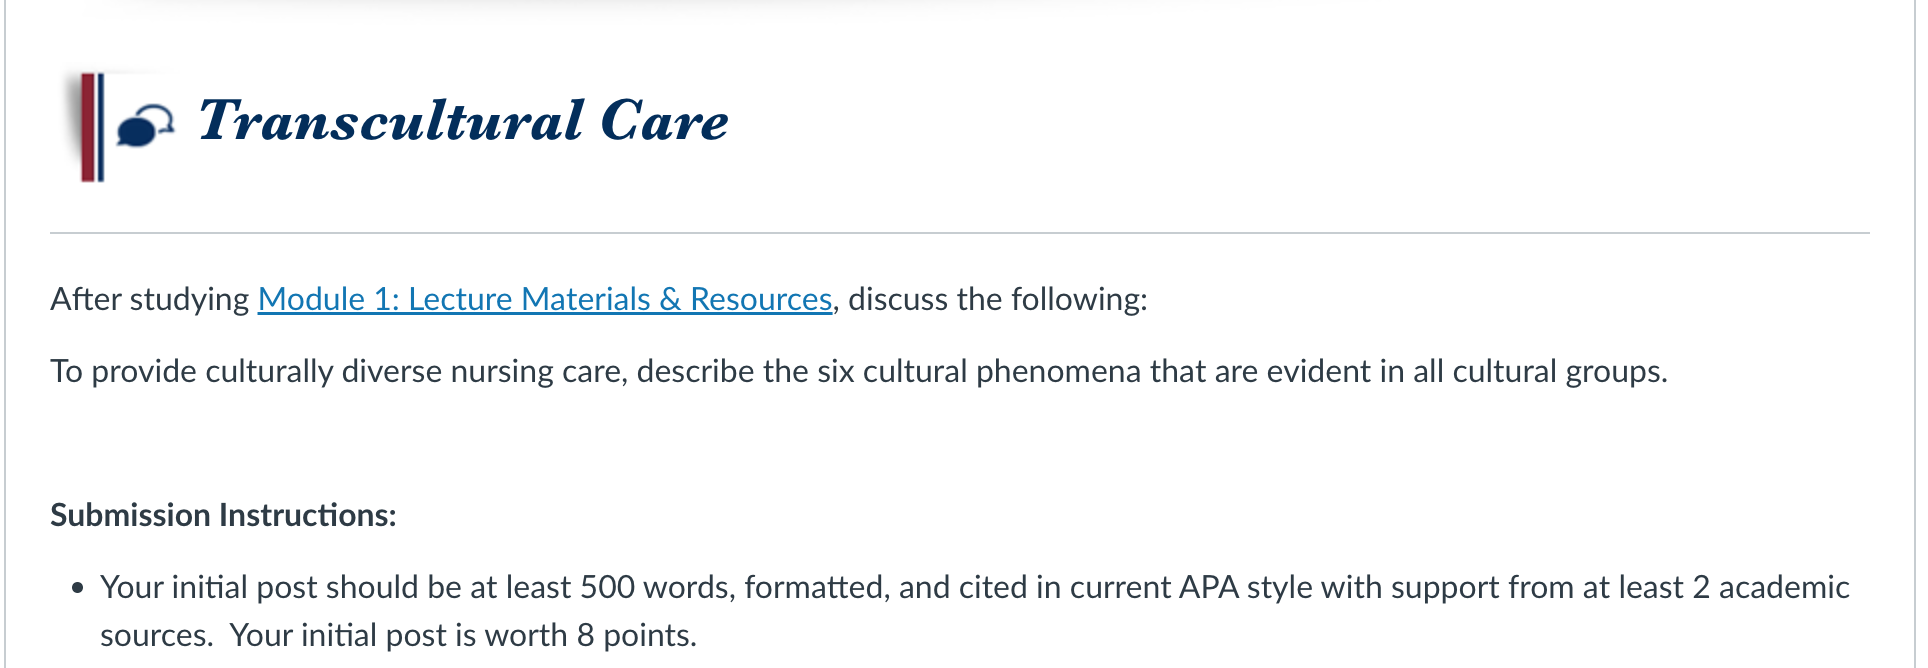The width and height of the screenshot is (1928, 668).
Task: Click the word Transcultural in the title
Action: pos(391,121)
